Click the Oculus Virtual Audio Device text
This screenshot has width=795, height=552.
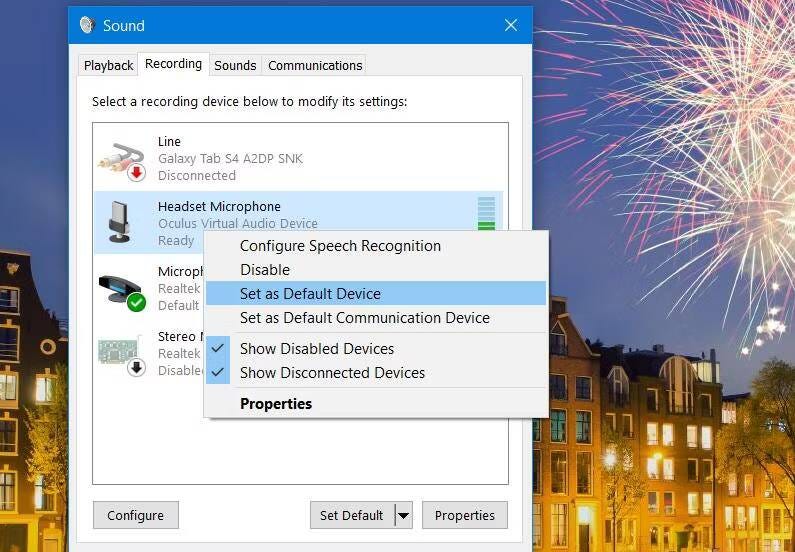(238, 224)
